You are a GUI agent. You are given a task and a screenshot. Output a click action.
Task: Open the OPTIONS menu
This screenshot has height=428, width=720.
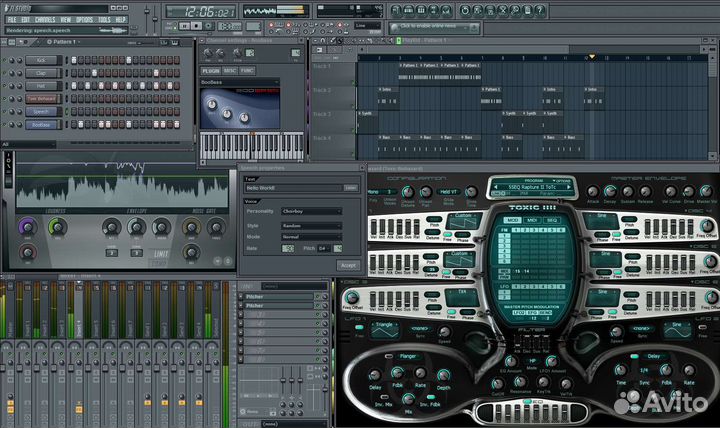pos(84,20)
